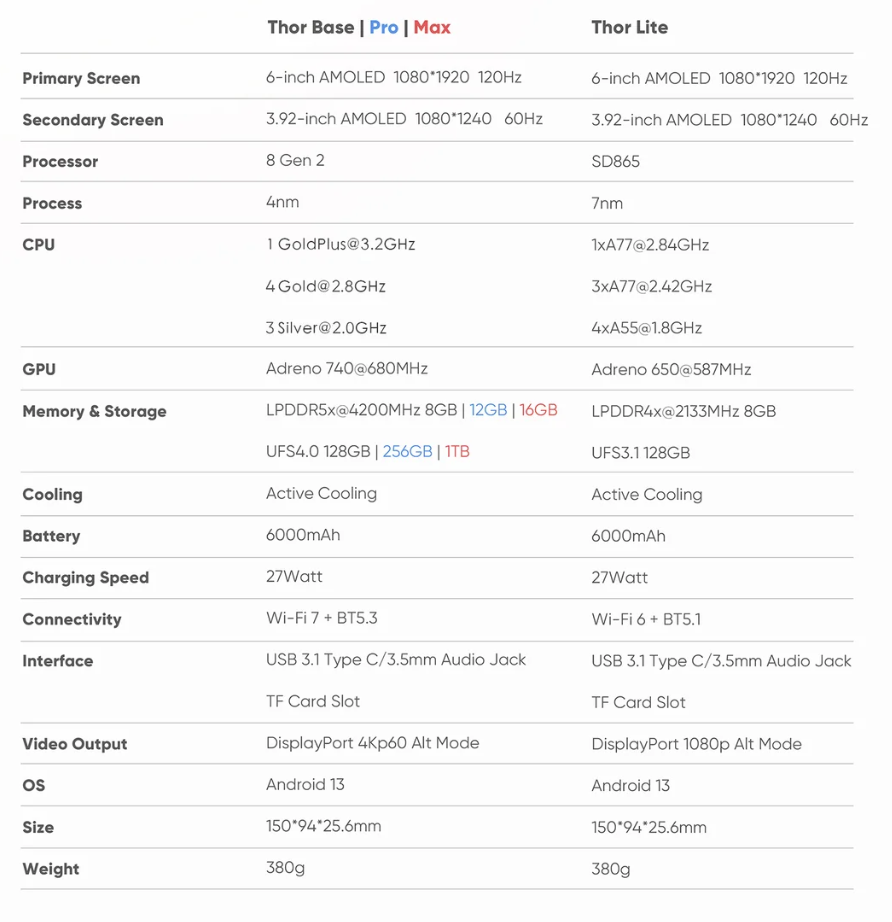Click the Weight row label
This screenshot has height=922, width=892.
51,869
